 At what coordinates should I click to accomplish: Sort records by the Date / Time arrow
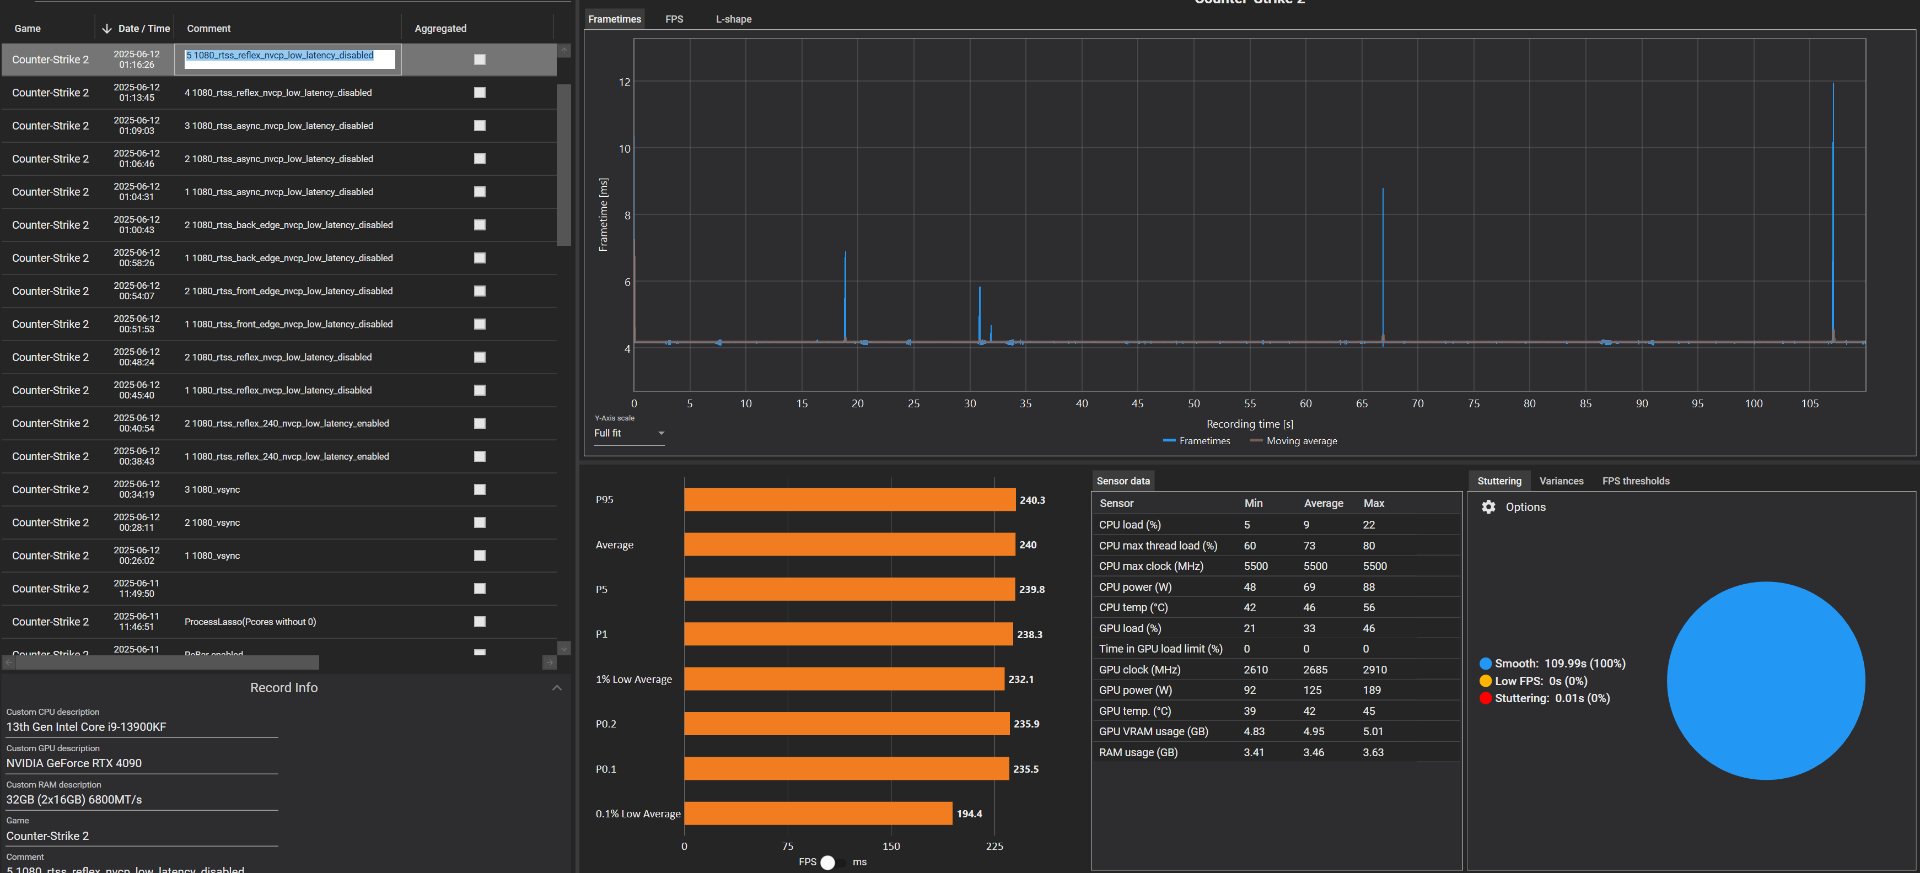tap(107, 28)
